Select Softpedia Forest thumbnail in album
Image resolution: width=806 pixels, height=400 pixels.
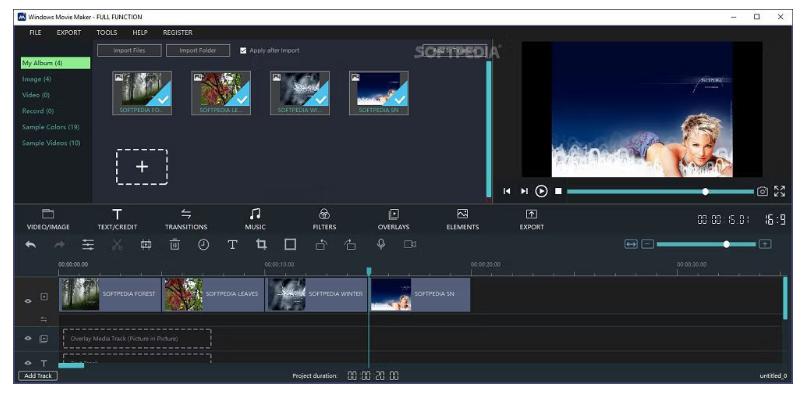tap(142, 93)
